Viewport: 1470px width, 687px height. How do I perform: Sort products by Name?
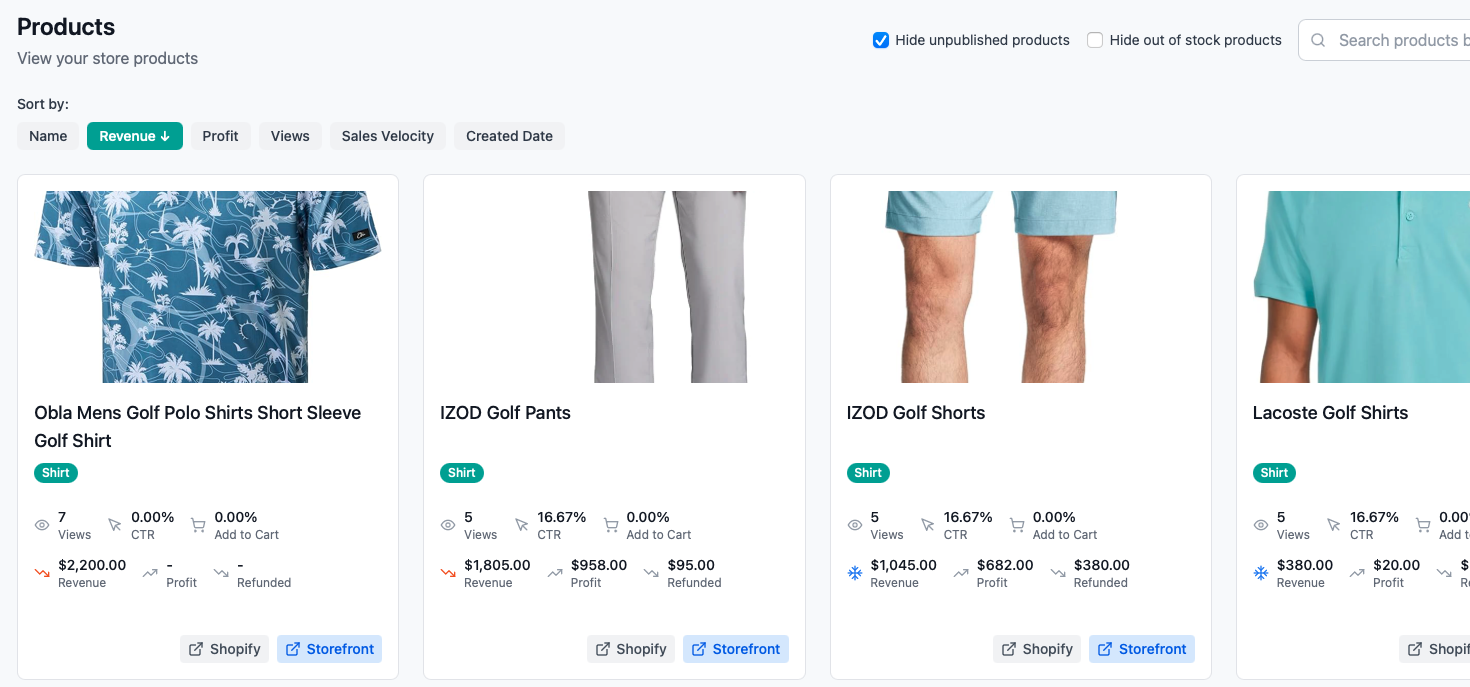[x=47, y=135]
